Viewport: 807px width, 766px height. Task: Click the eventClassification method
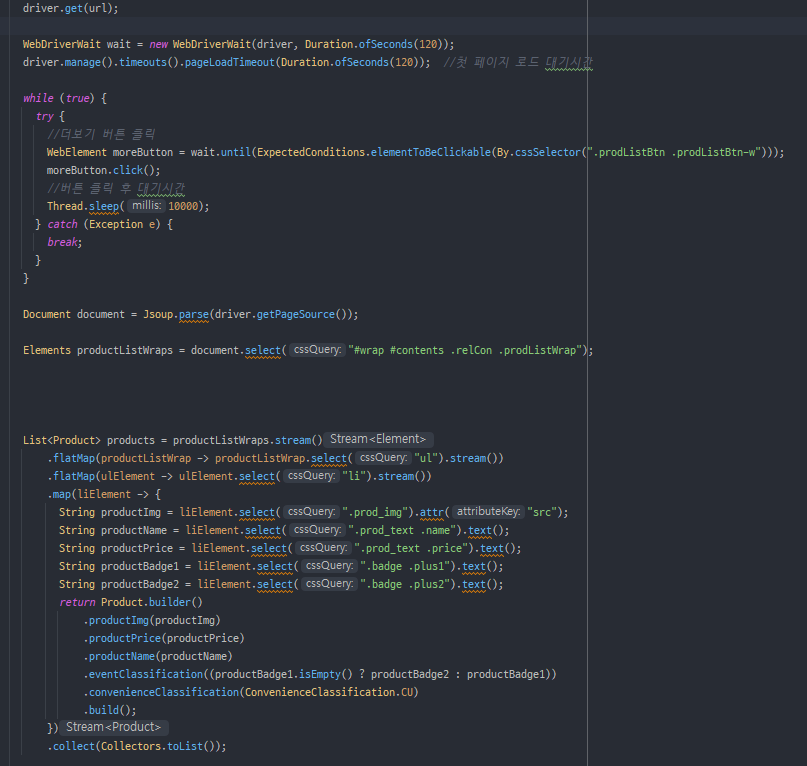tap(146, 675)
